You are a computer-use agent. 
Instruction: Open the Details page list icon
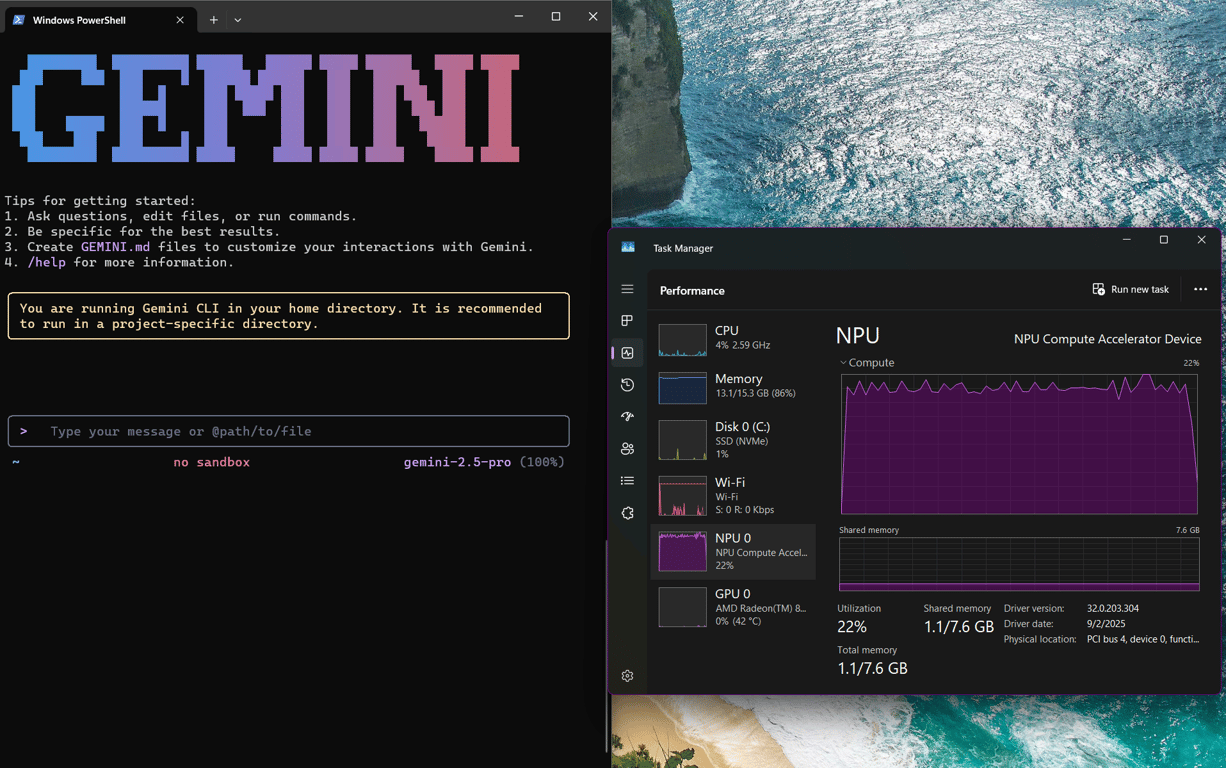627,480
